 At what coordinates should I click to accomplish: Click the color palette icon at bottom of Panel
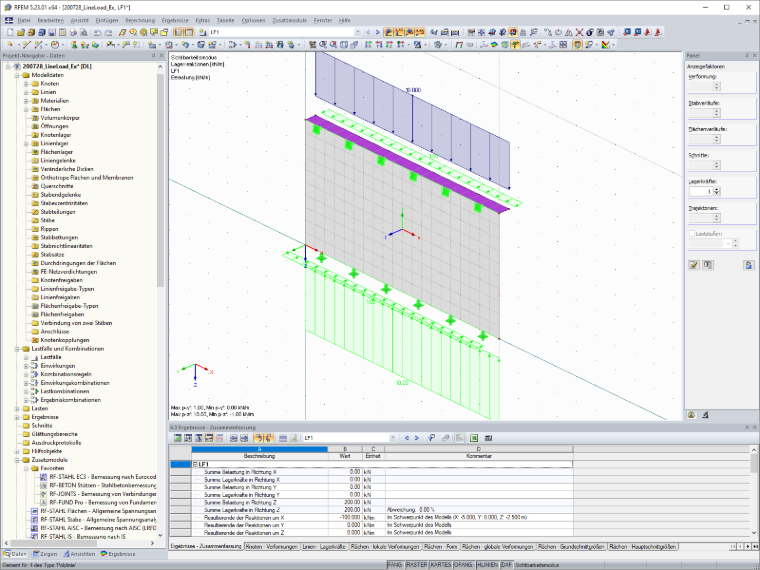point(692,415)
